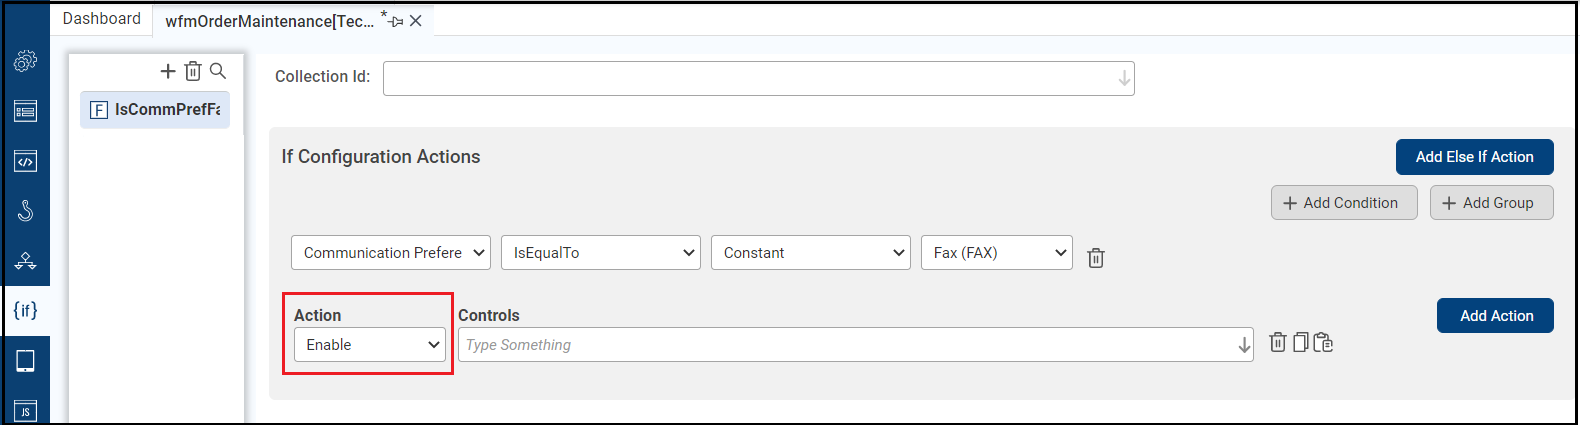
Task: Open the {if} conditions sidebar icon
Action: 25,310
